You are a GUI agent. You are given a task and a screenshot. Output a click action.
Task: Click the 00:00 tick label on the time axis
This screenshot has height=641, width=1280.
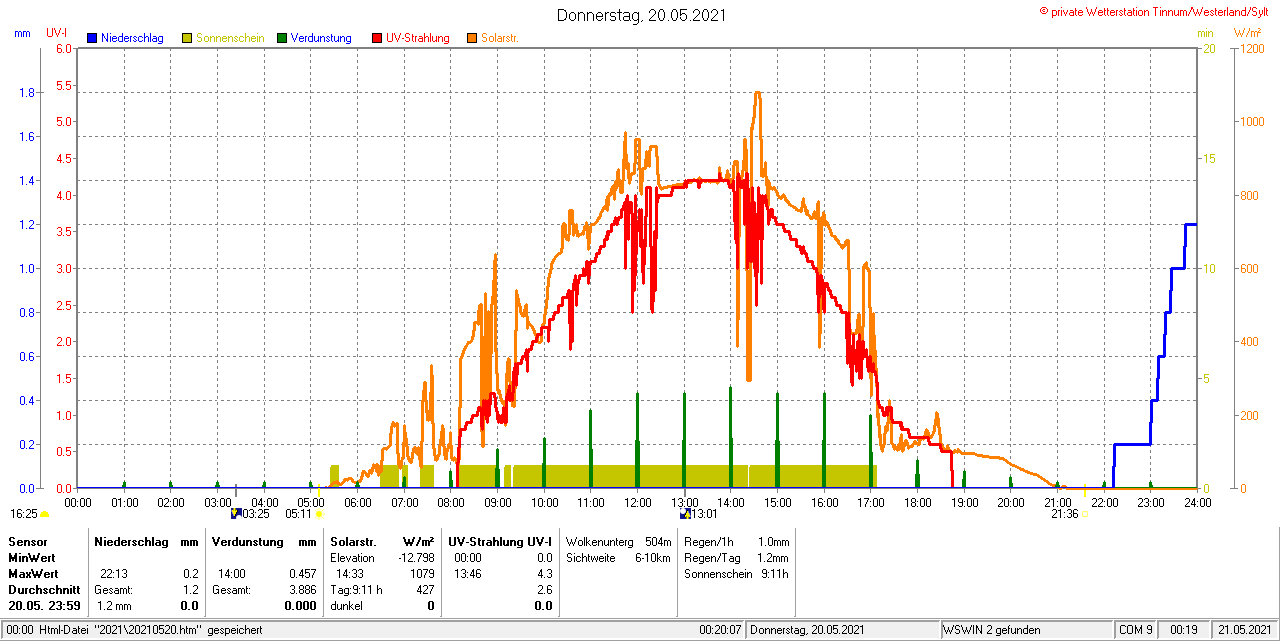78,502
